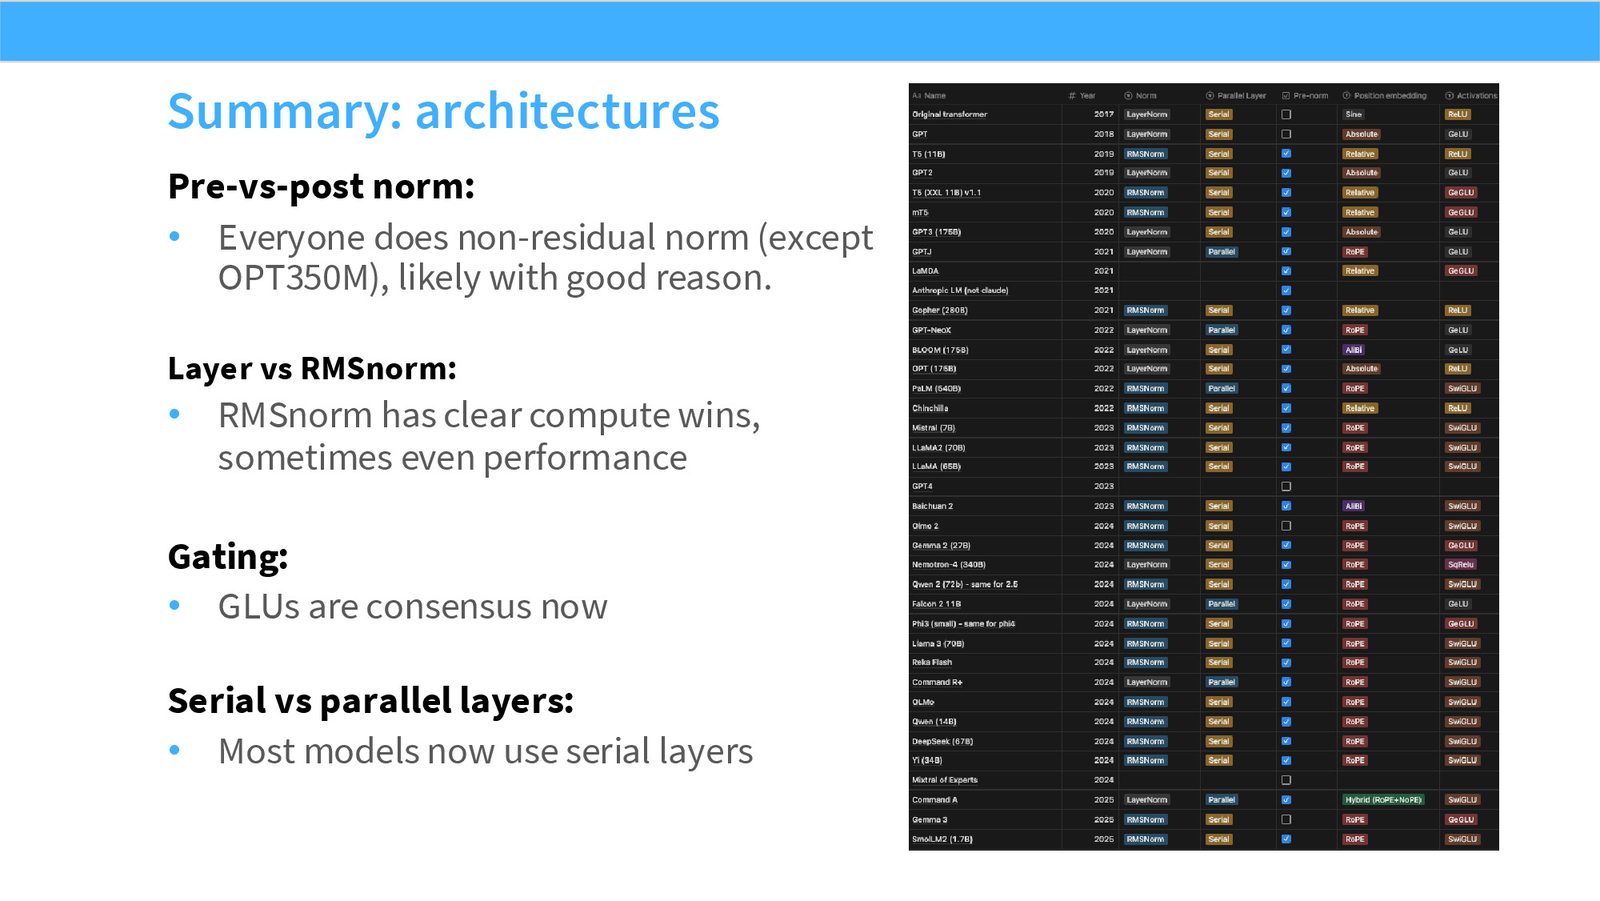Screen dimensions: 1600x901
Task: Click the Norm column header
Action: pyautogui.click(x=1141, y=96)
